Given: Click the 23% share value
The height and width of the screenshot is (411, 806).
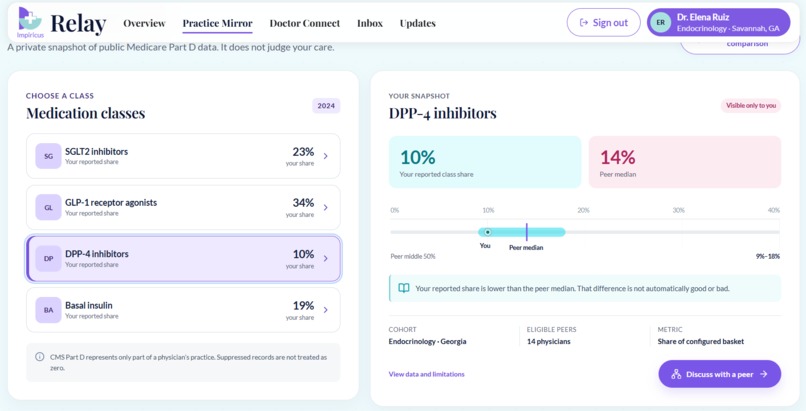Looking at the screenshot, I should tap(303, 152).
